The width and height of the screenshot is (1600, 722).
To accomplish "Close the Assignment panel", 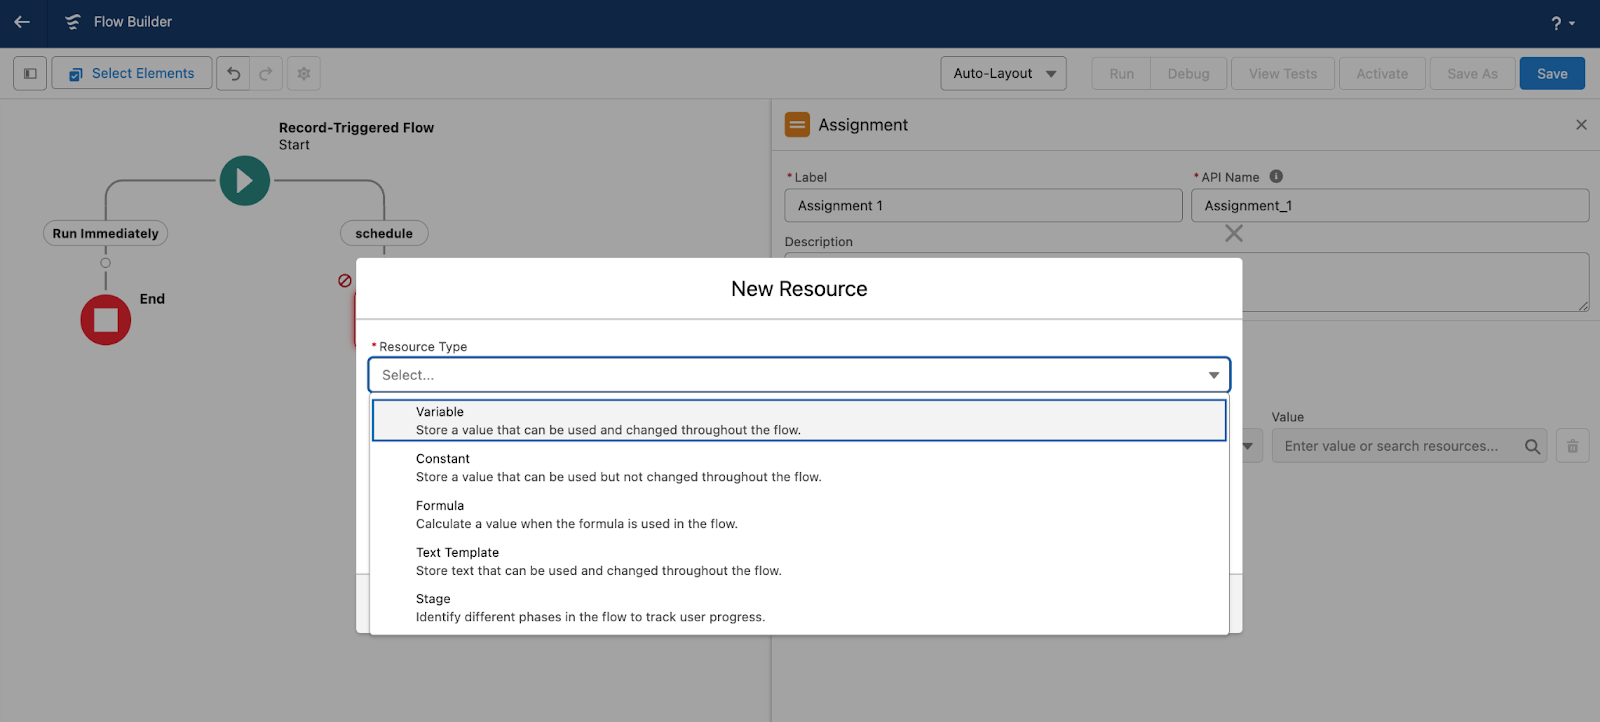I will [x=1581, y=124].
